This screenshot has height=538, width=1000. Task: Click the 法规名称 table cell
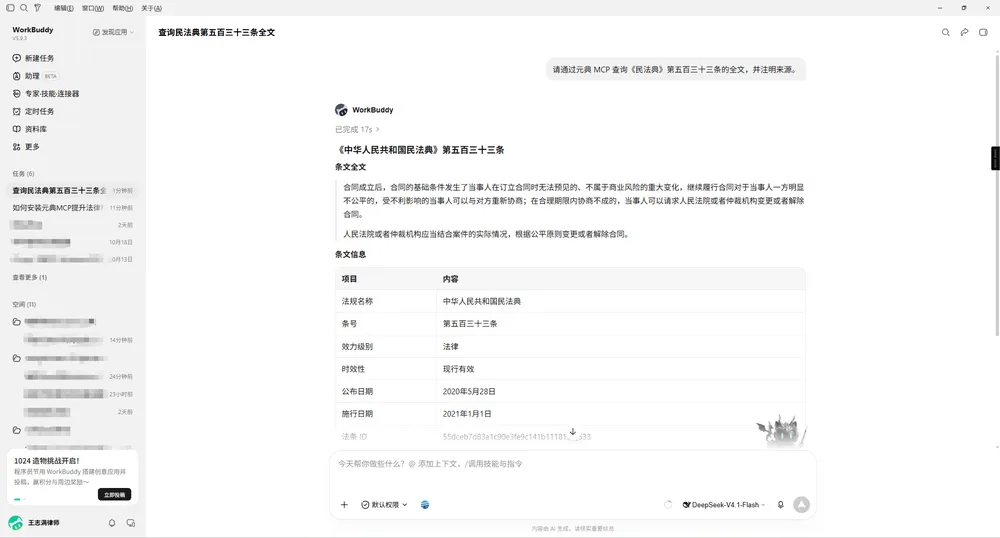pyautogui.click(x=386, y=302)
